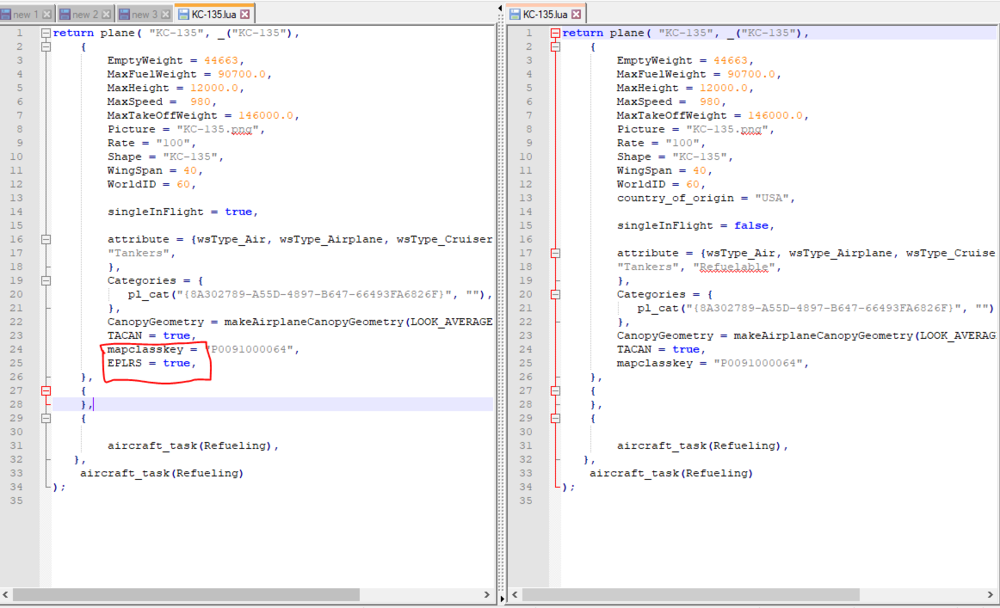The width and height of the screenshot is (1000, 608).
Task: Click right-scroll arrow of right pane scrollbar
Action: [990, 595]
